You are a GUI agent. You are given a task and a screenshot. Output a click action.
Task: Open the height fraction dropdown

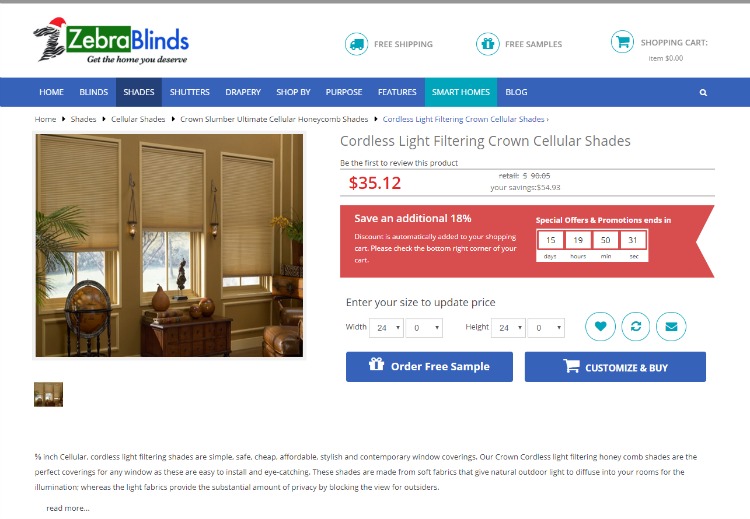pyautogui.click(x=546, y=328)
